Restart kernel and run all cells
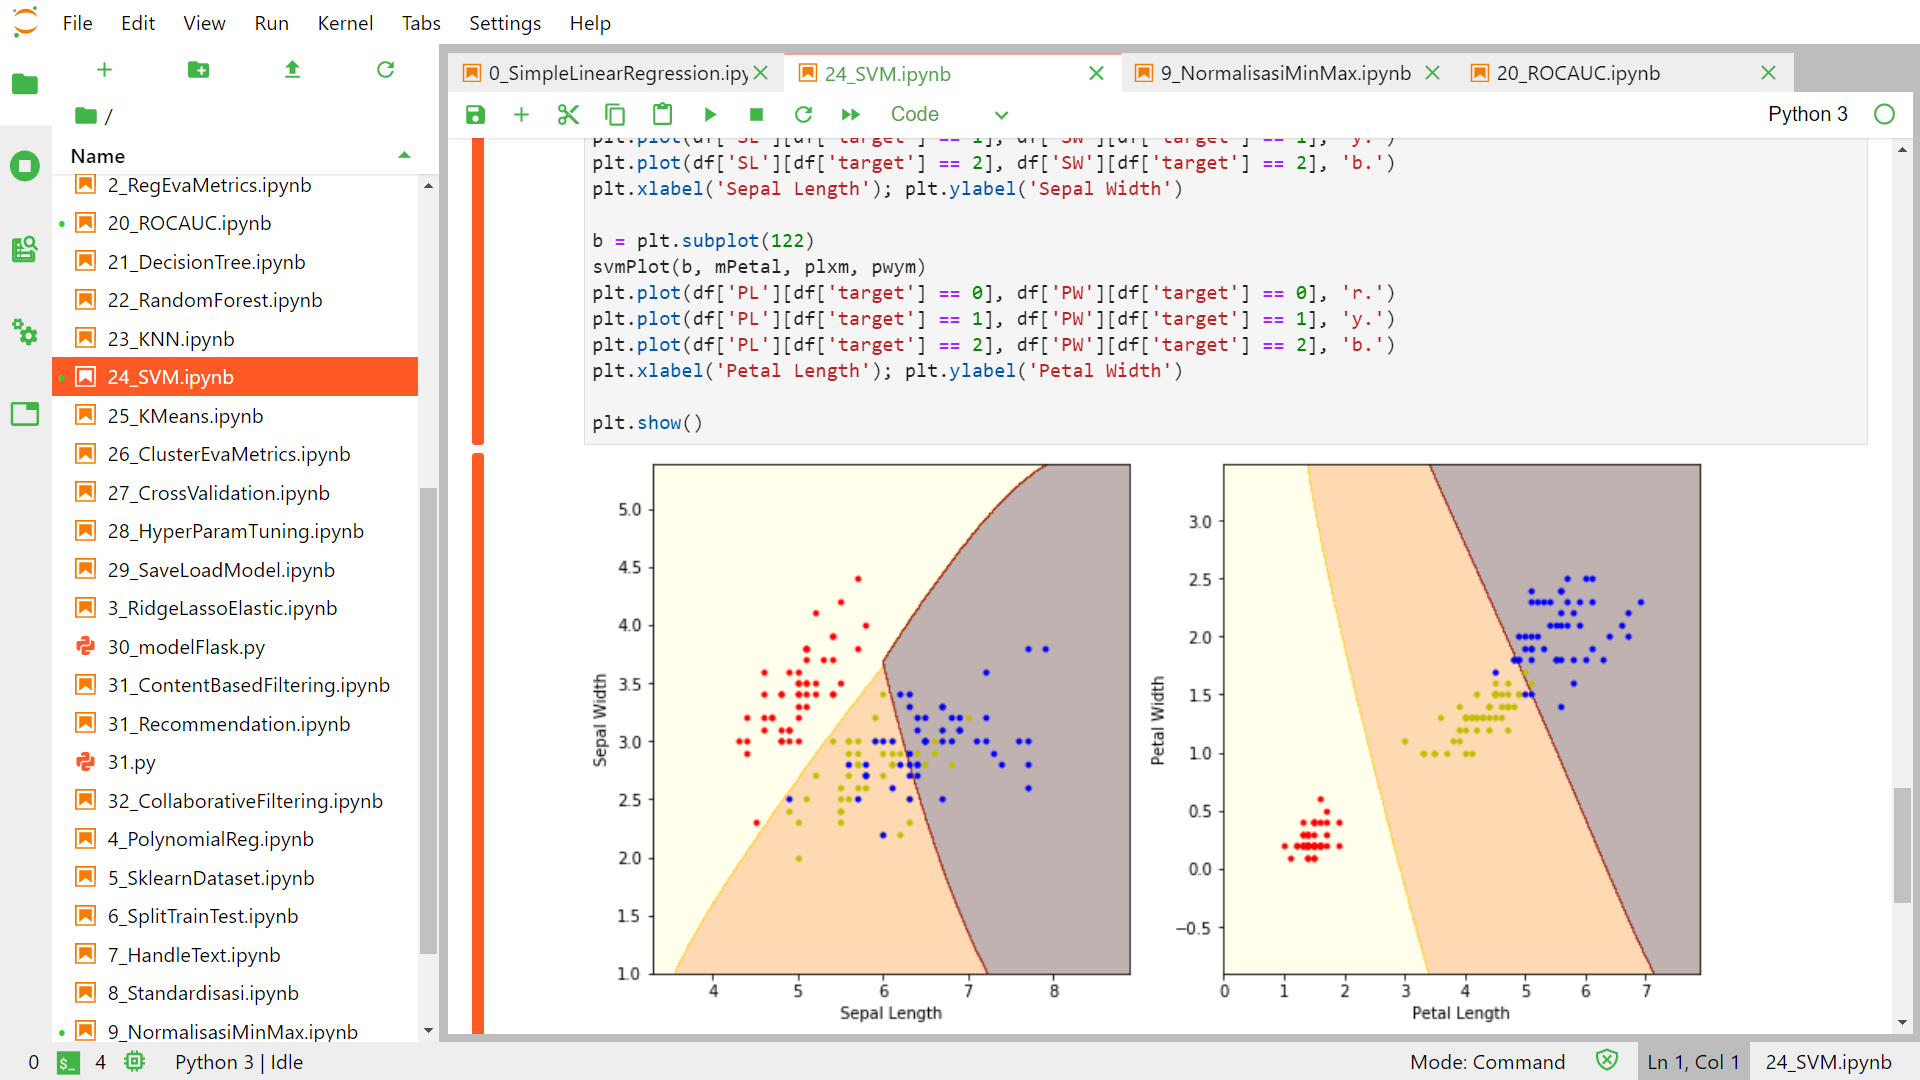 click(850, 114)
